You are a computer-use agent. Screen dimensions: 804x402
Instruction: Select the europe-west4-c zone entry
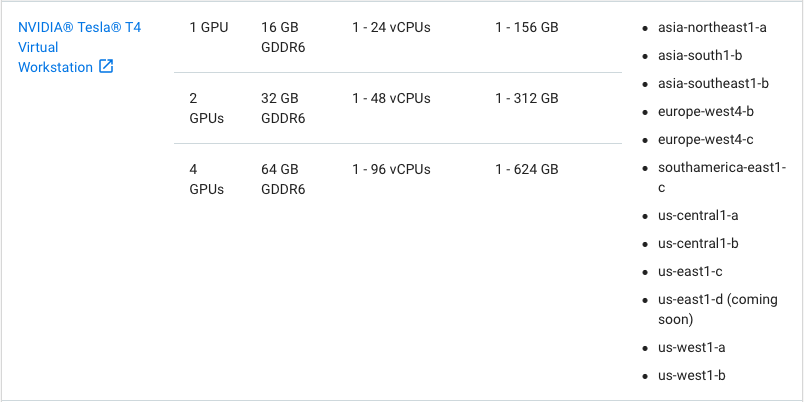click(706, 139)
